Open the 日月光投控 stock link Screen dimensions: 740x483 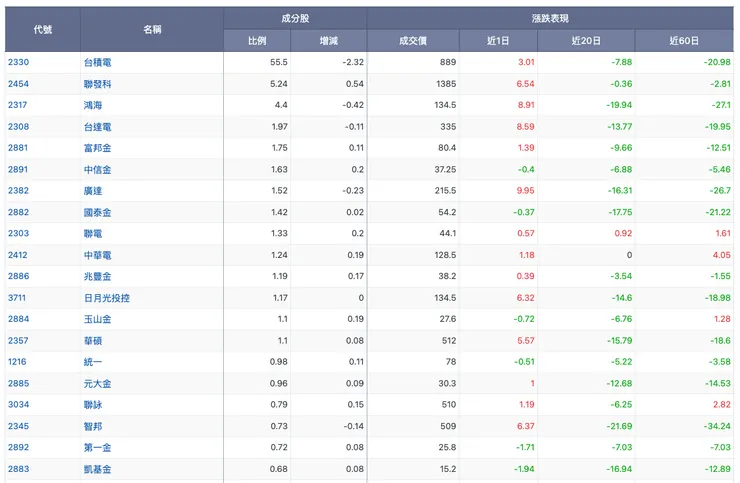point(107,297)
